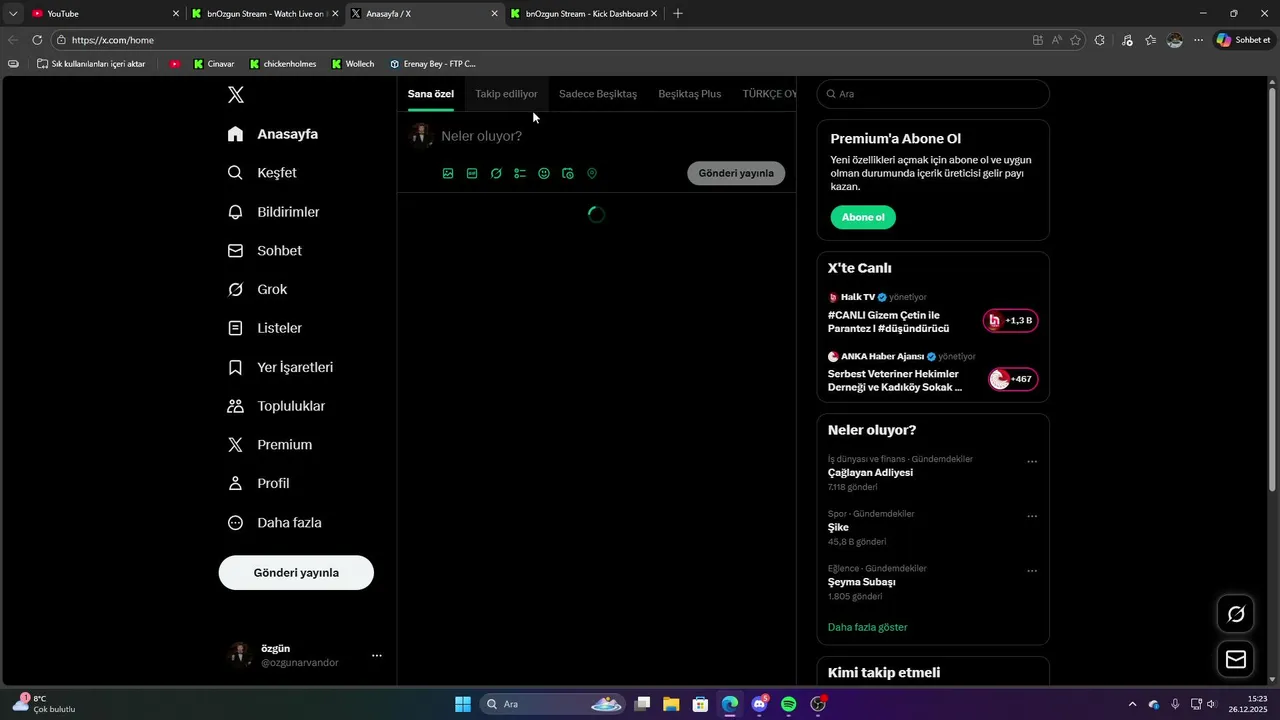Open the read aloud toolbar icon
1280x720 pixels.
pyautogui.click(x=1057, y=40)
